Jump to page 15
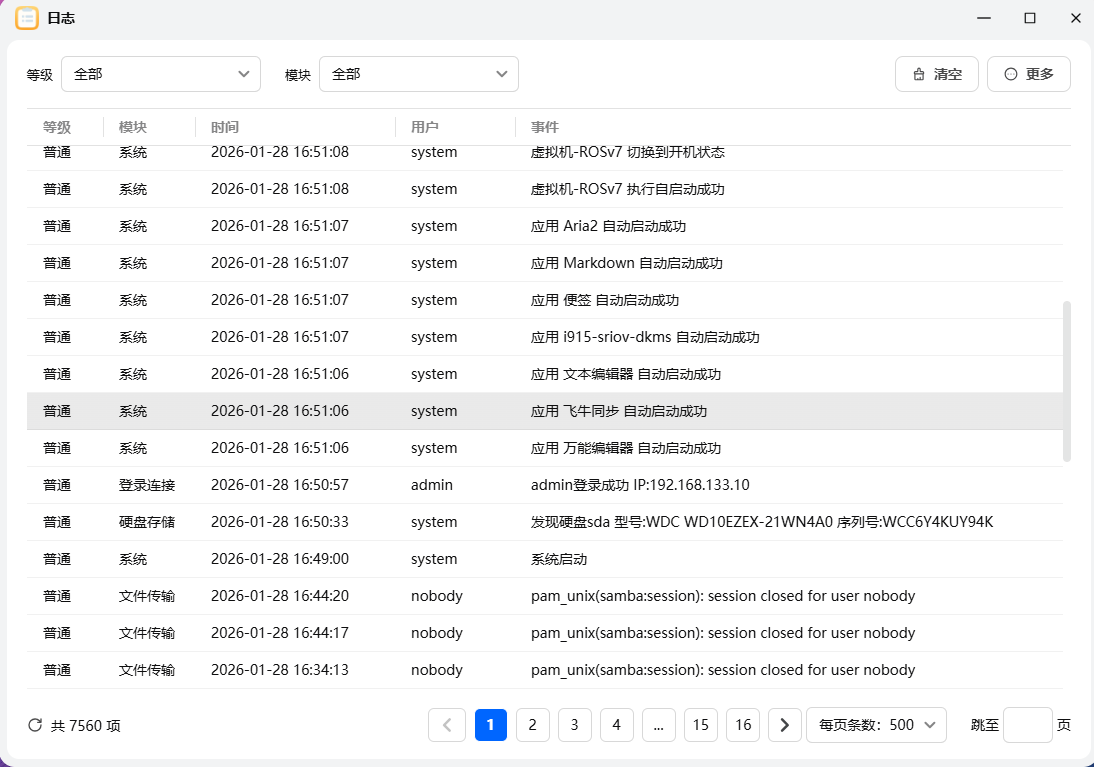Image resolution: width=1094 pixels, height=767 pixels. tap(701, 725)
